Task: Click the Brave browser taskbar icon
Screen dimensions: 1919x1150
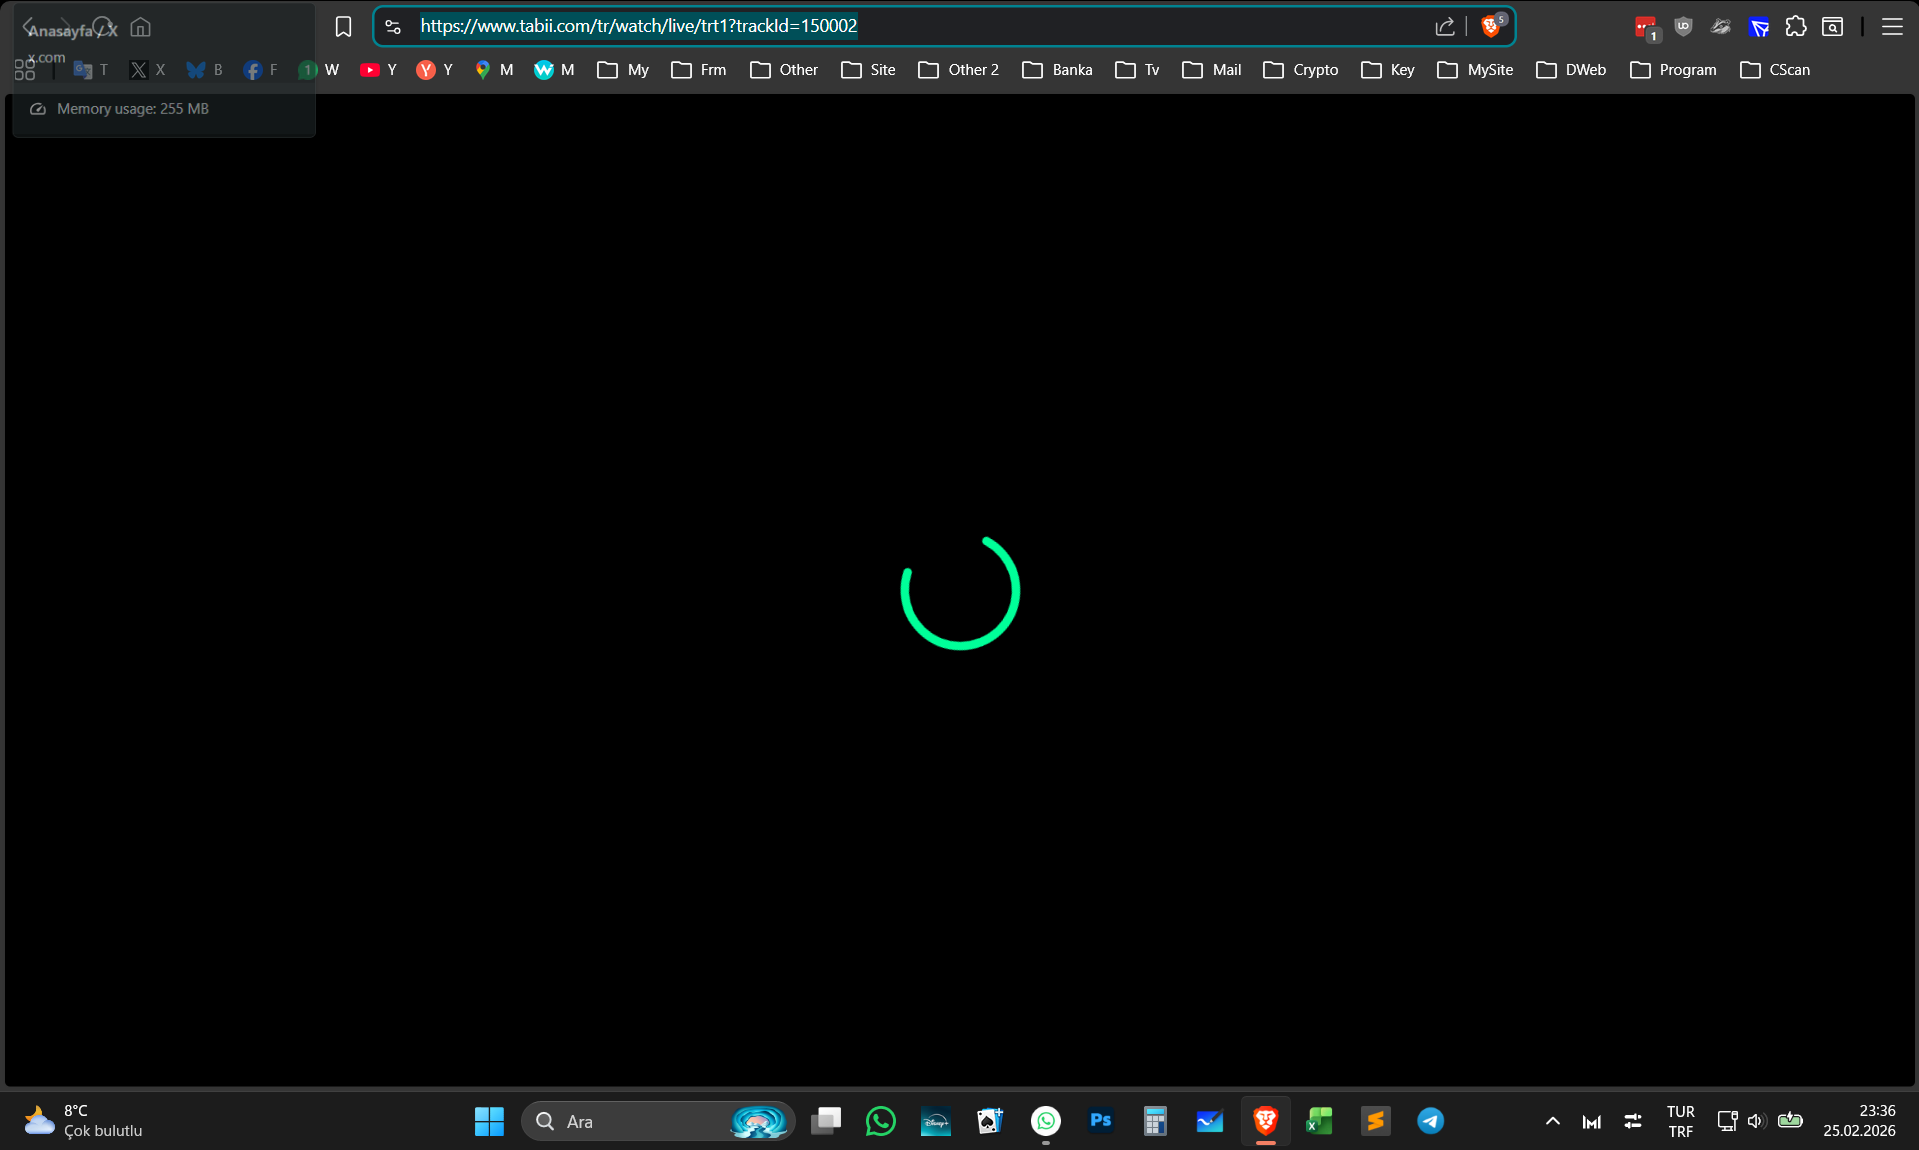Action: tap(1266, 1121)
